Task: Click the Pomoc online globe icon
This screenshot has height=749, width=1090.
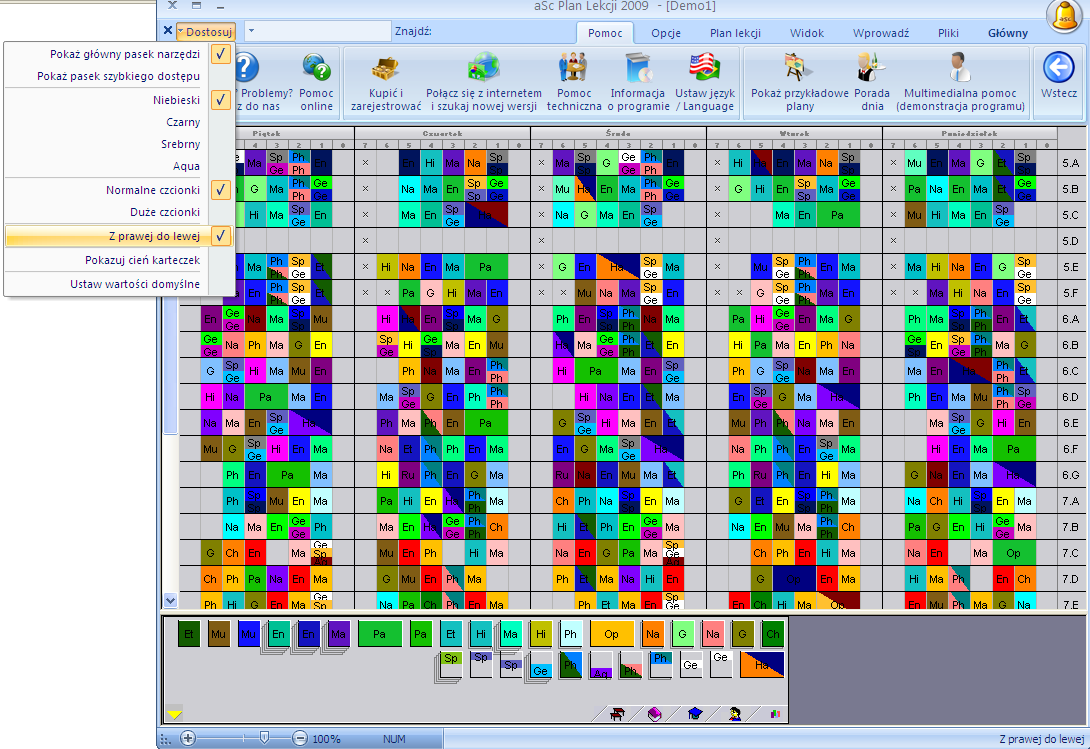Action: click(316, 69)
